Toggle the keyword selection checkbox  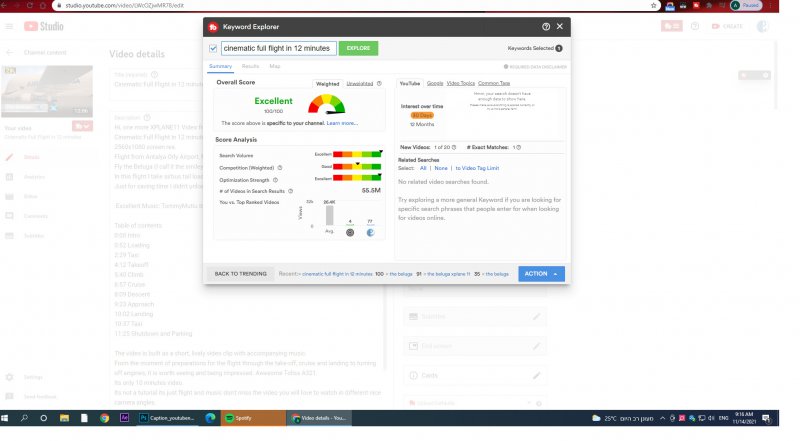pos(213,48)
